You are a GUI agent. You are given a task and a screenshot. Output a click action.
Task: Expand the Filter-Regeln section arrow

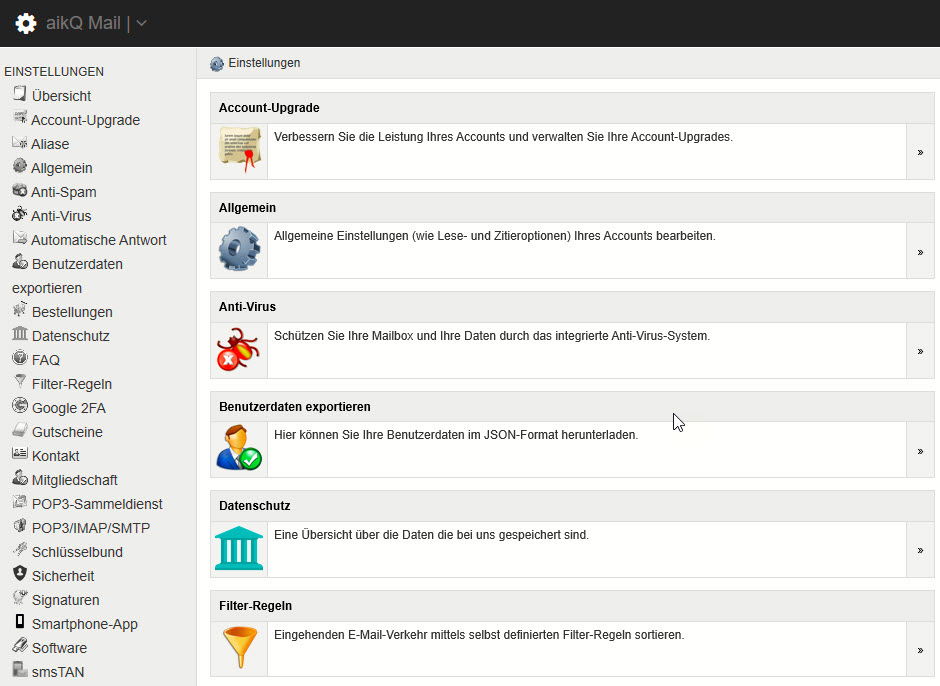pos(920,650)
